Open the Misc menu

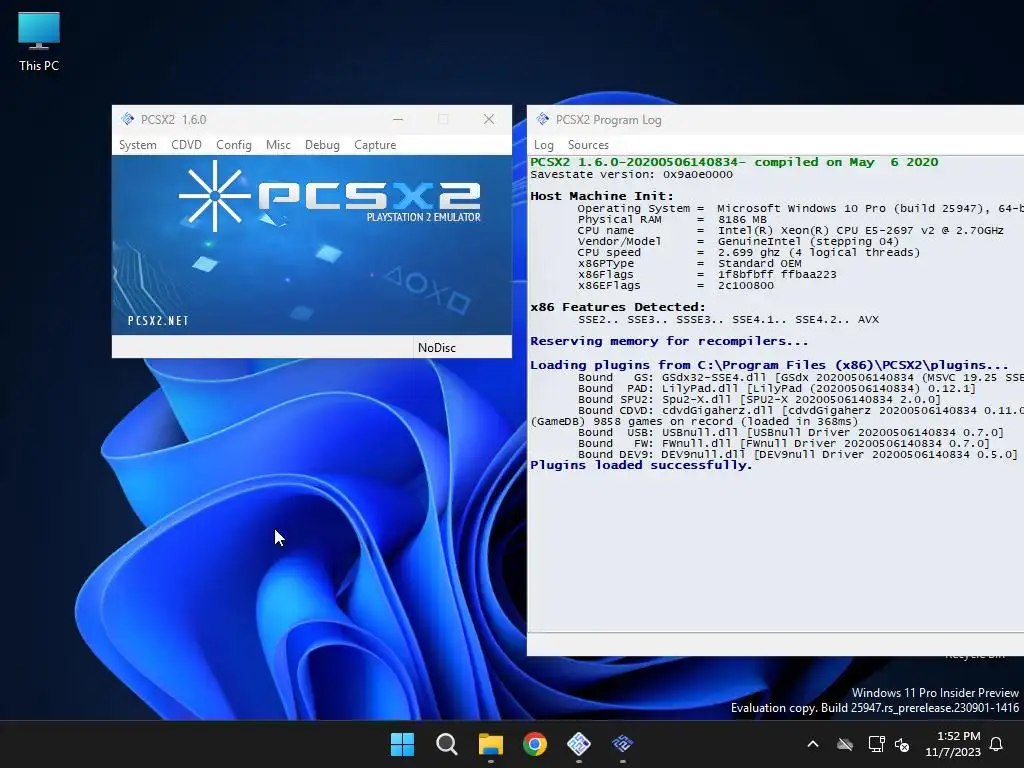pos(278,145)
